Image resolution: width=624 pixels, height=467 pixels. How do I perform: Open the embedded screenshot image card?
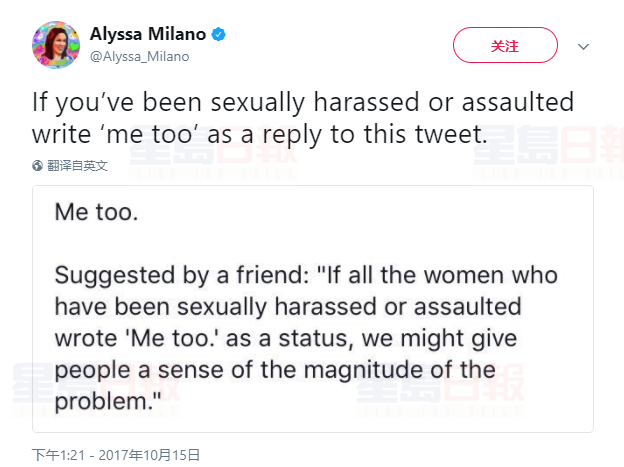coord(312,308)
